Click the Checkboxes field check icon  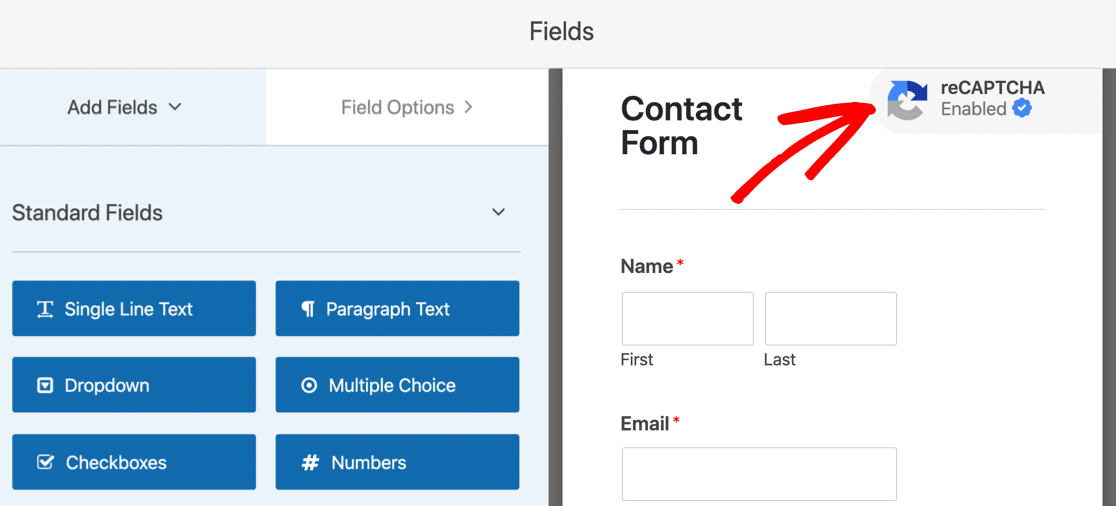coord(45,463)
